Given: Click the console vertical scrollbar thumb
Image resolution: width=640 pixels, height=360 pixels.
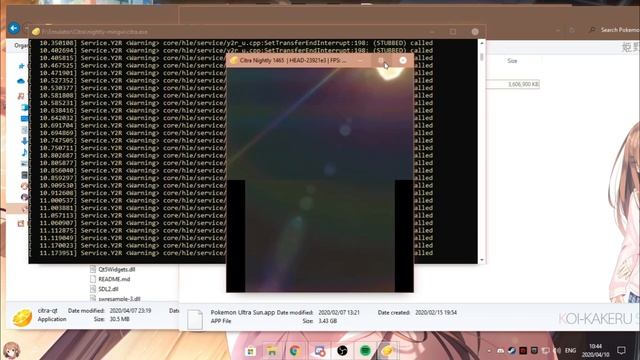Looking at the screenshot, I should [x=482, y=57].
